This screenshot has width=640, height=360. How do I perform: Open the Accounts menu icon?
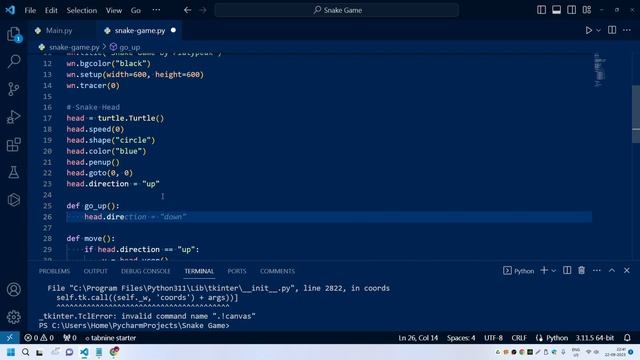(x=14, y=289)
